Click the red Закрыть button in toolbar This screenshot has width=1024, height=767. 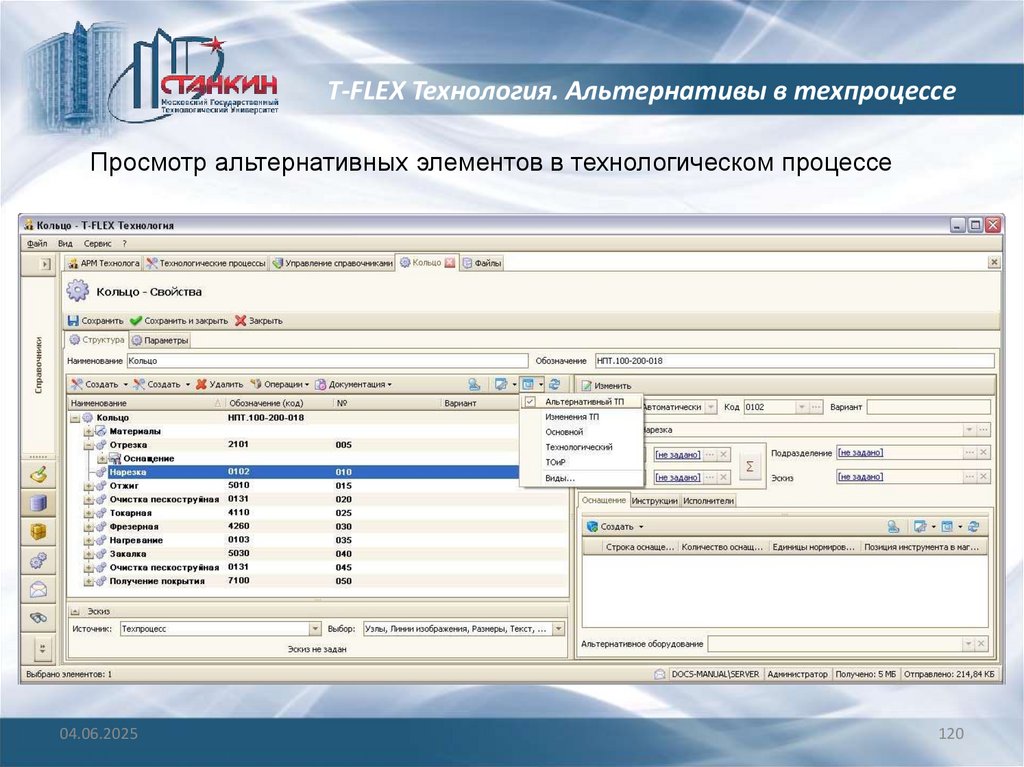(x=259, y=321)
